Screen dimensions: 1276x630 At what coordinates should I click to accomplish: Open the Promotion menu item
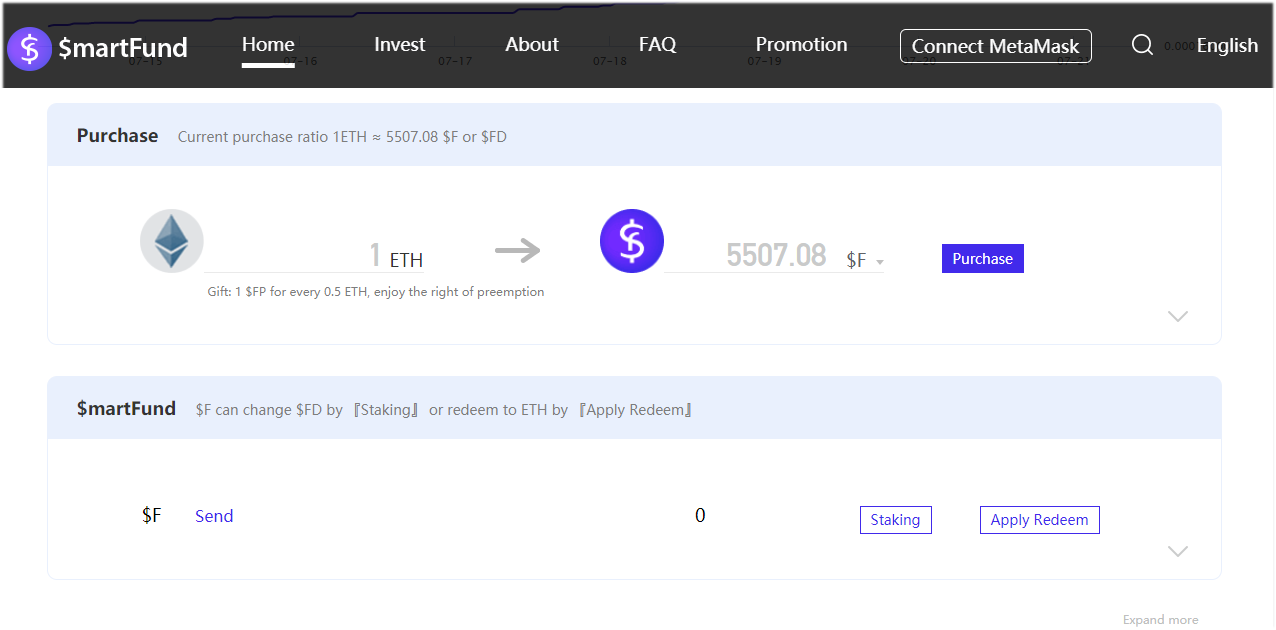[x=801, y=44]
